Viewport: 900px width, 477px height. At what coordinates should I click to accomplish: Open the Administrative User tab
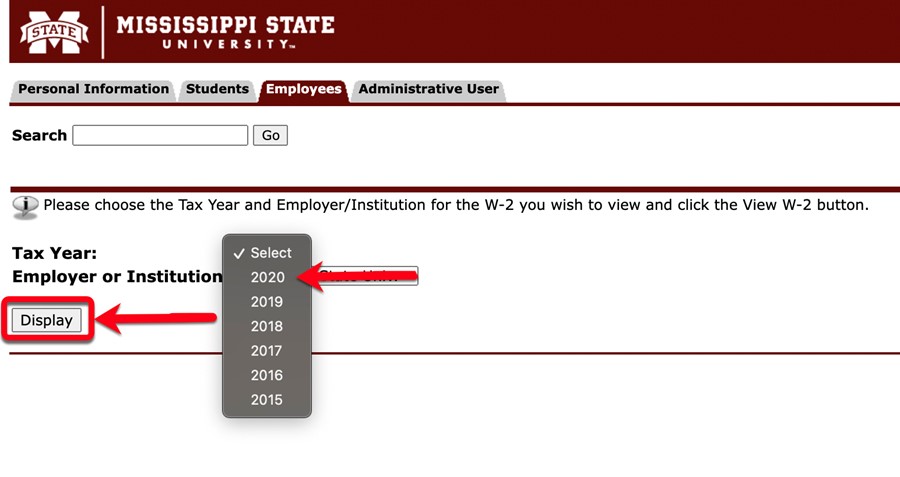pyautogui.click(x=428, y=89)
